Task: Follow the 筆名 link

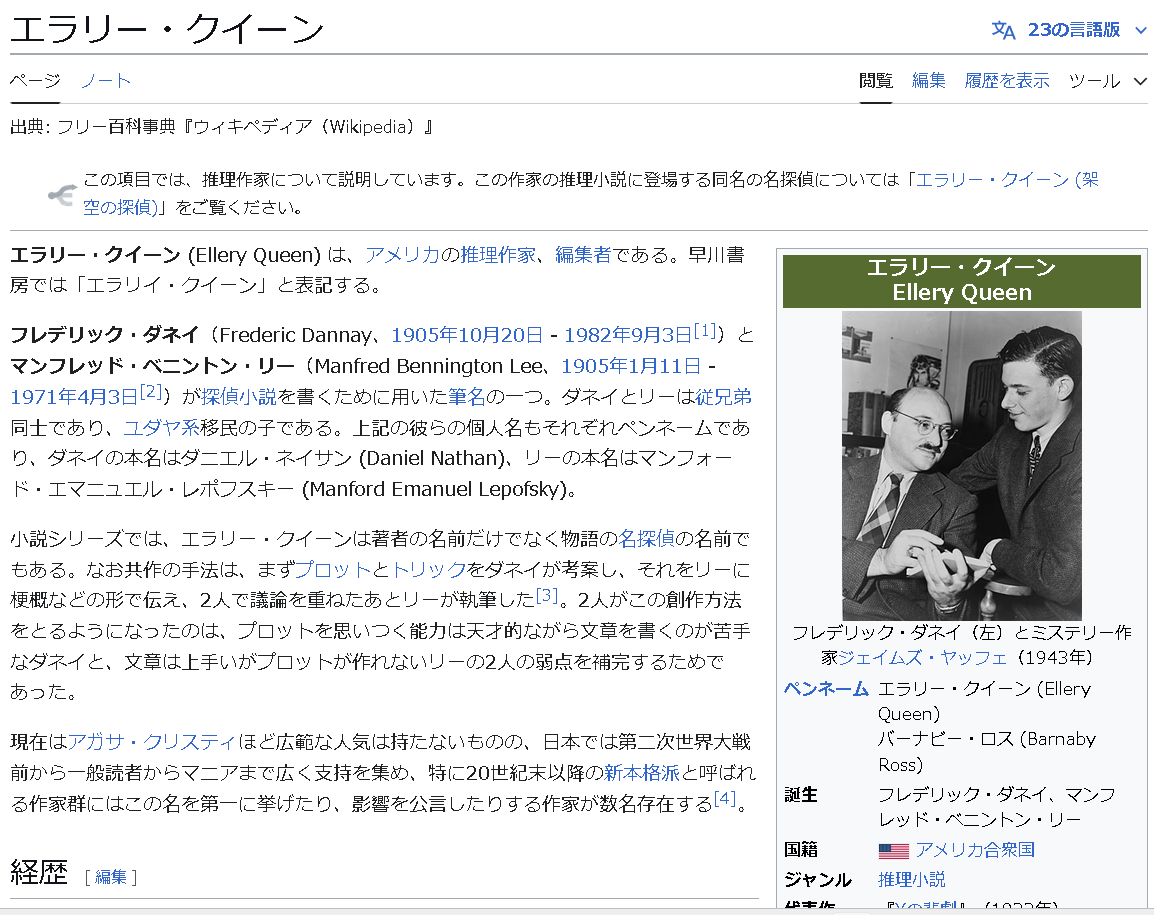Action: click(x=467, y=397)
